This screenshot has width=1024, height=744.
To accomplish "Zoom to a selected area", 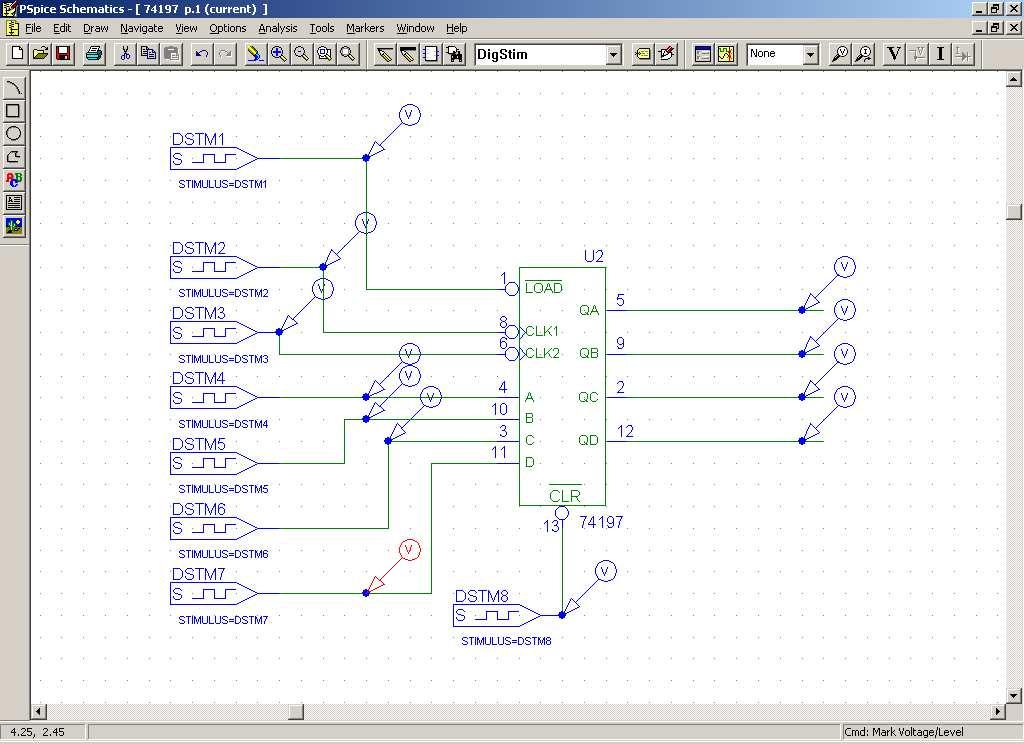I will [325, 54].
